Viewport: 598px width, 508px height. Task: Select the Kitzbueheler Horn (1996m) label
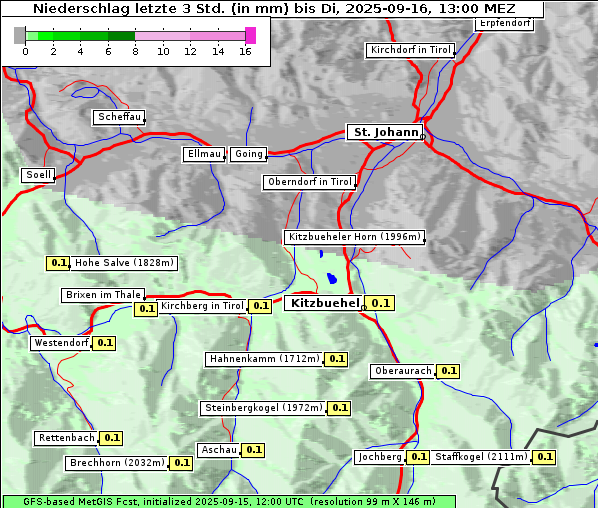[x=354, y=237]
